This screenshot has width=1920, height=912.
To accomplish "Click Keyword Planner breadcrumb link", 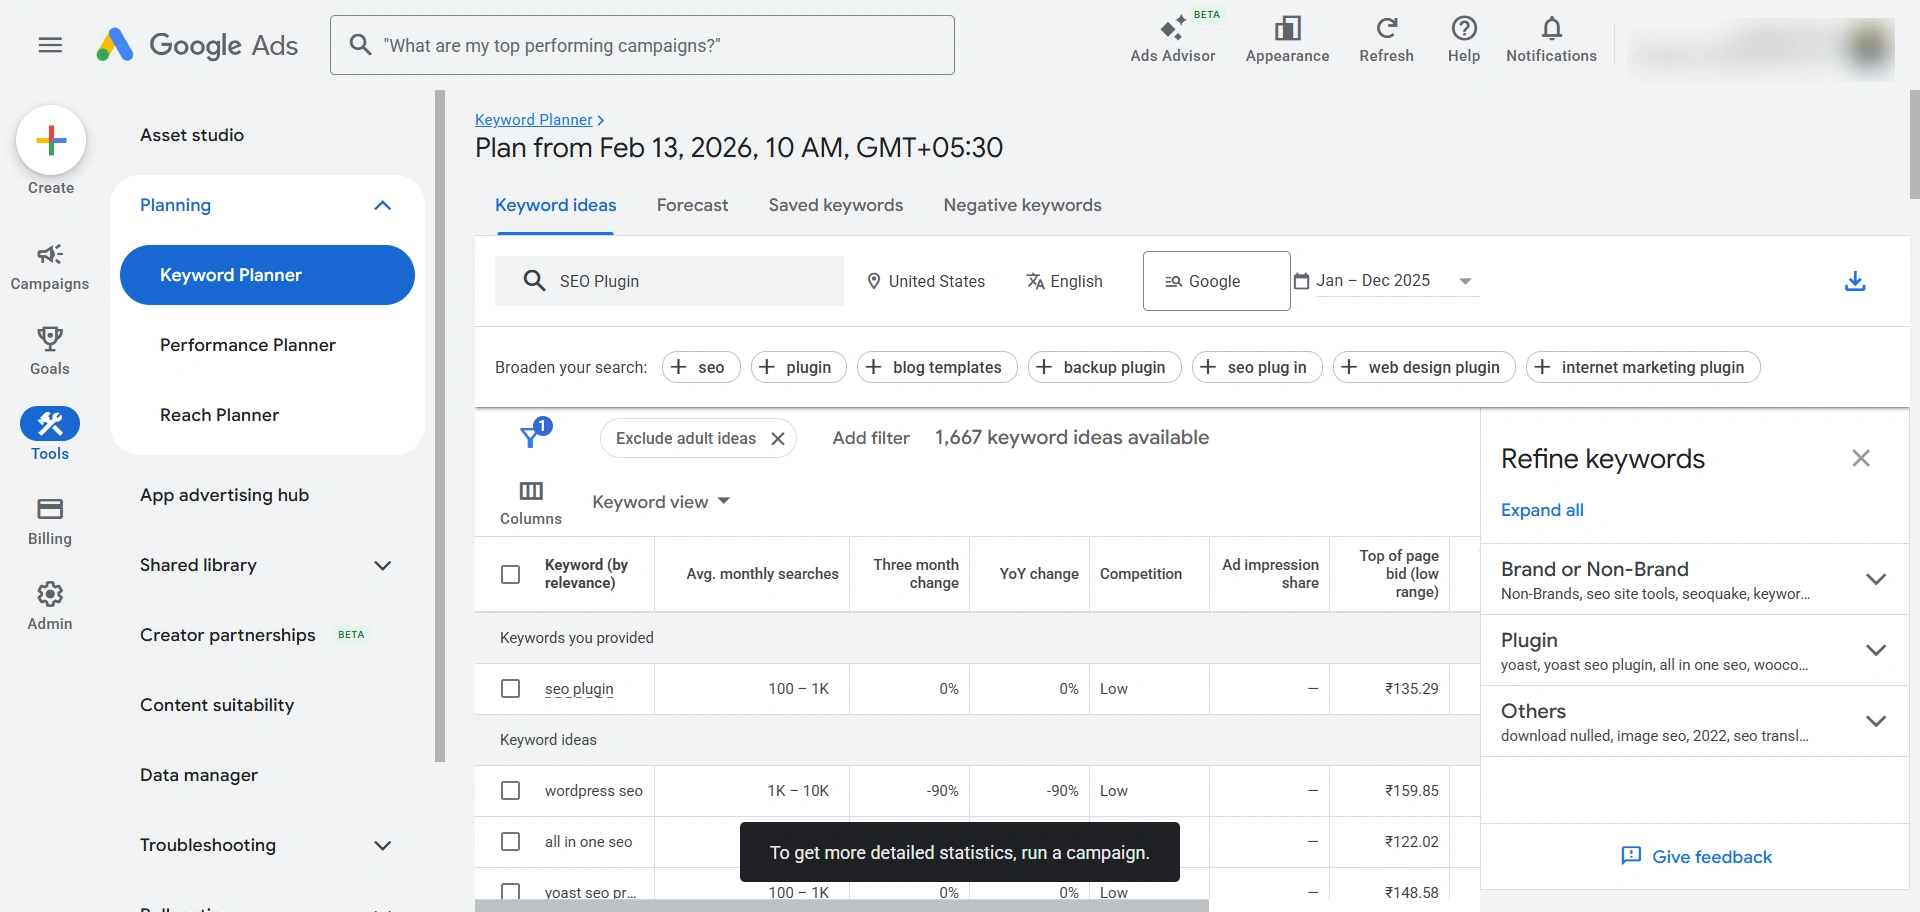I will 534,120.
